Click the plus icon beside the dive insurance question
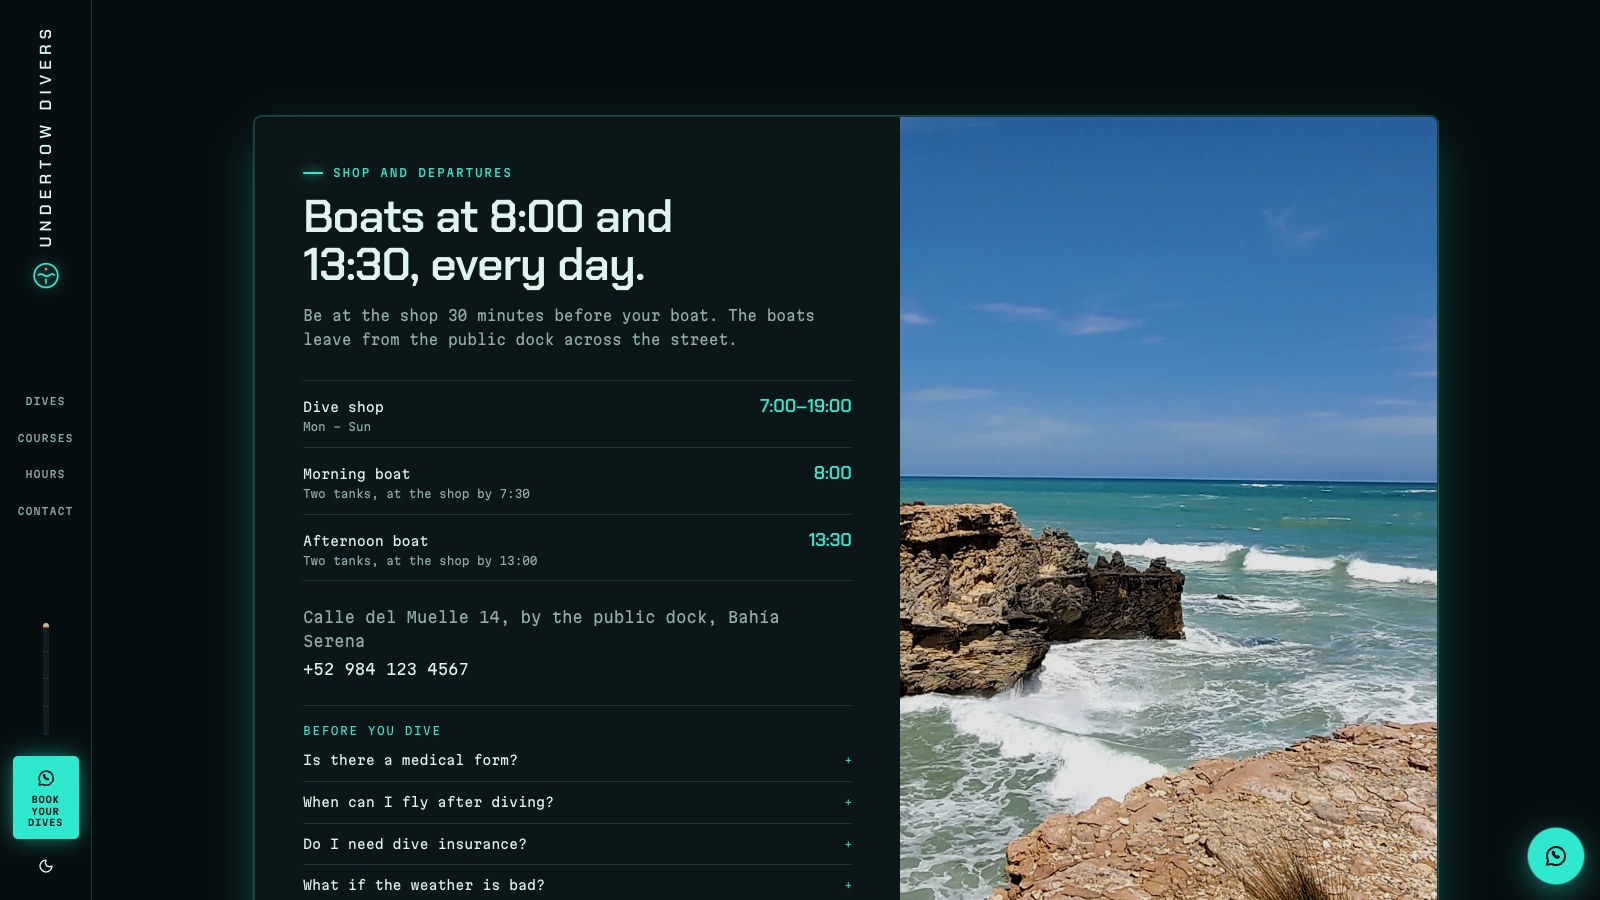Image resolution: width=1600 pixels, height=900 pixels. (x=848, y=844)
